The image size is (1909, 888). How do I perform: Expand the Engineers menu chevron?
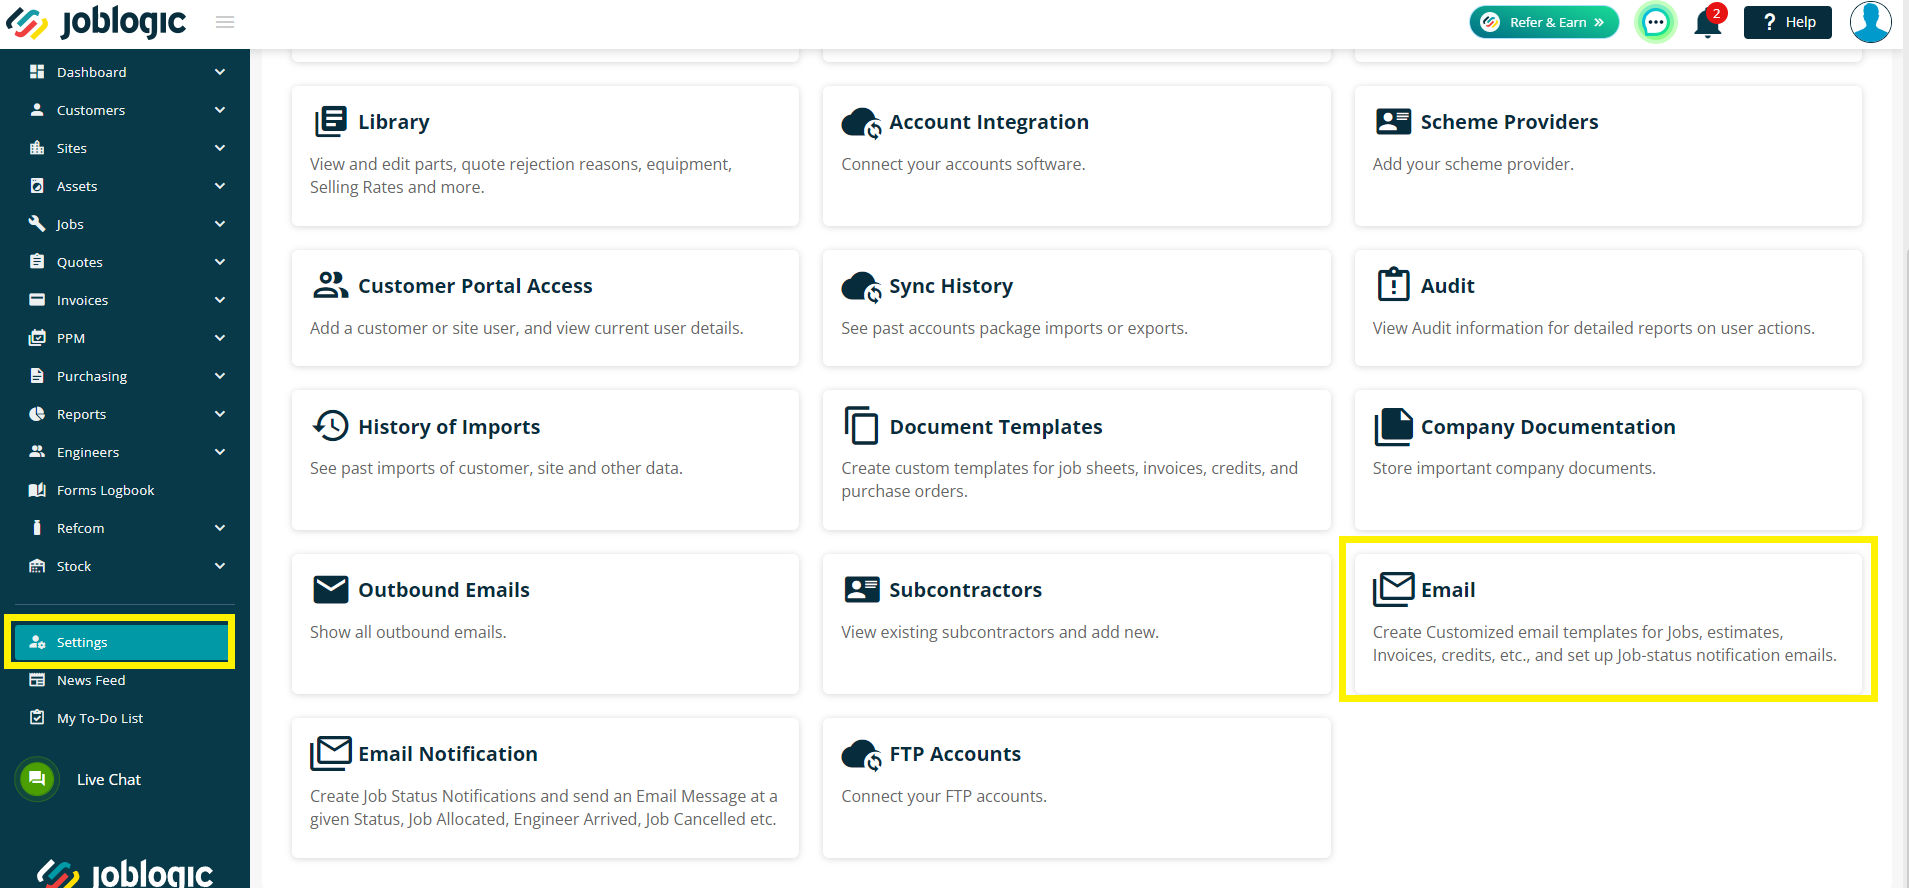coord(220,452)
